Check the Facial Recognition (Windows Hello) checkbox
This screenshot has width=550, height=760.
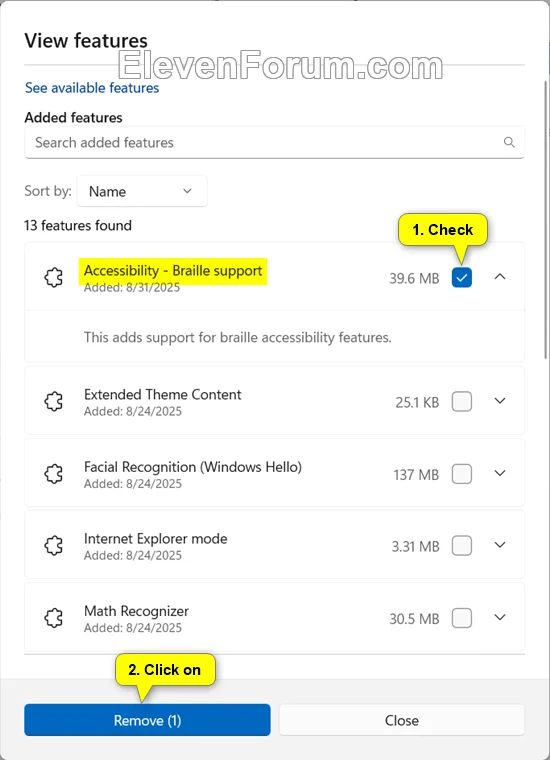pos(462,474)
